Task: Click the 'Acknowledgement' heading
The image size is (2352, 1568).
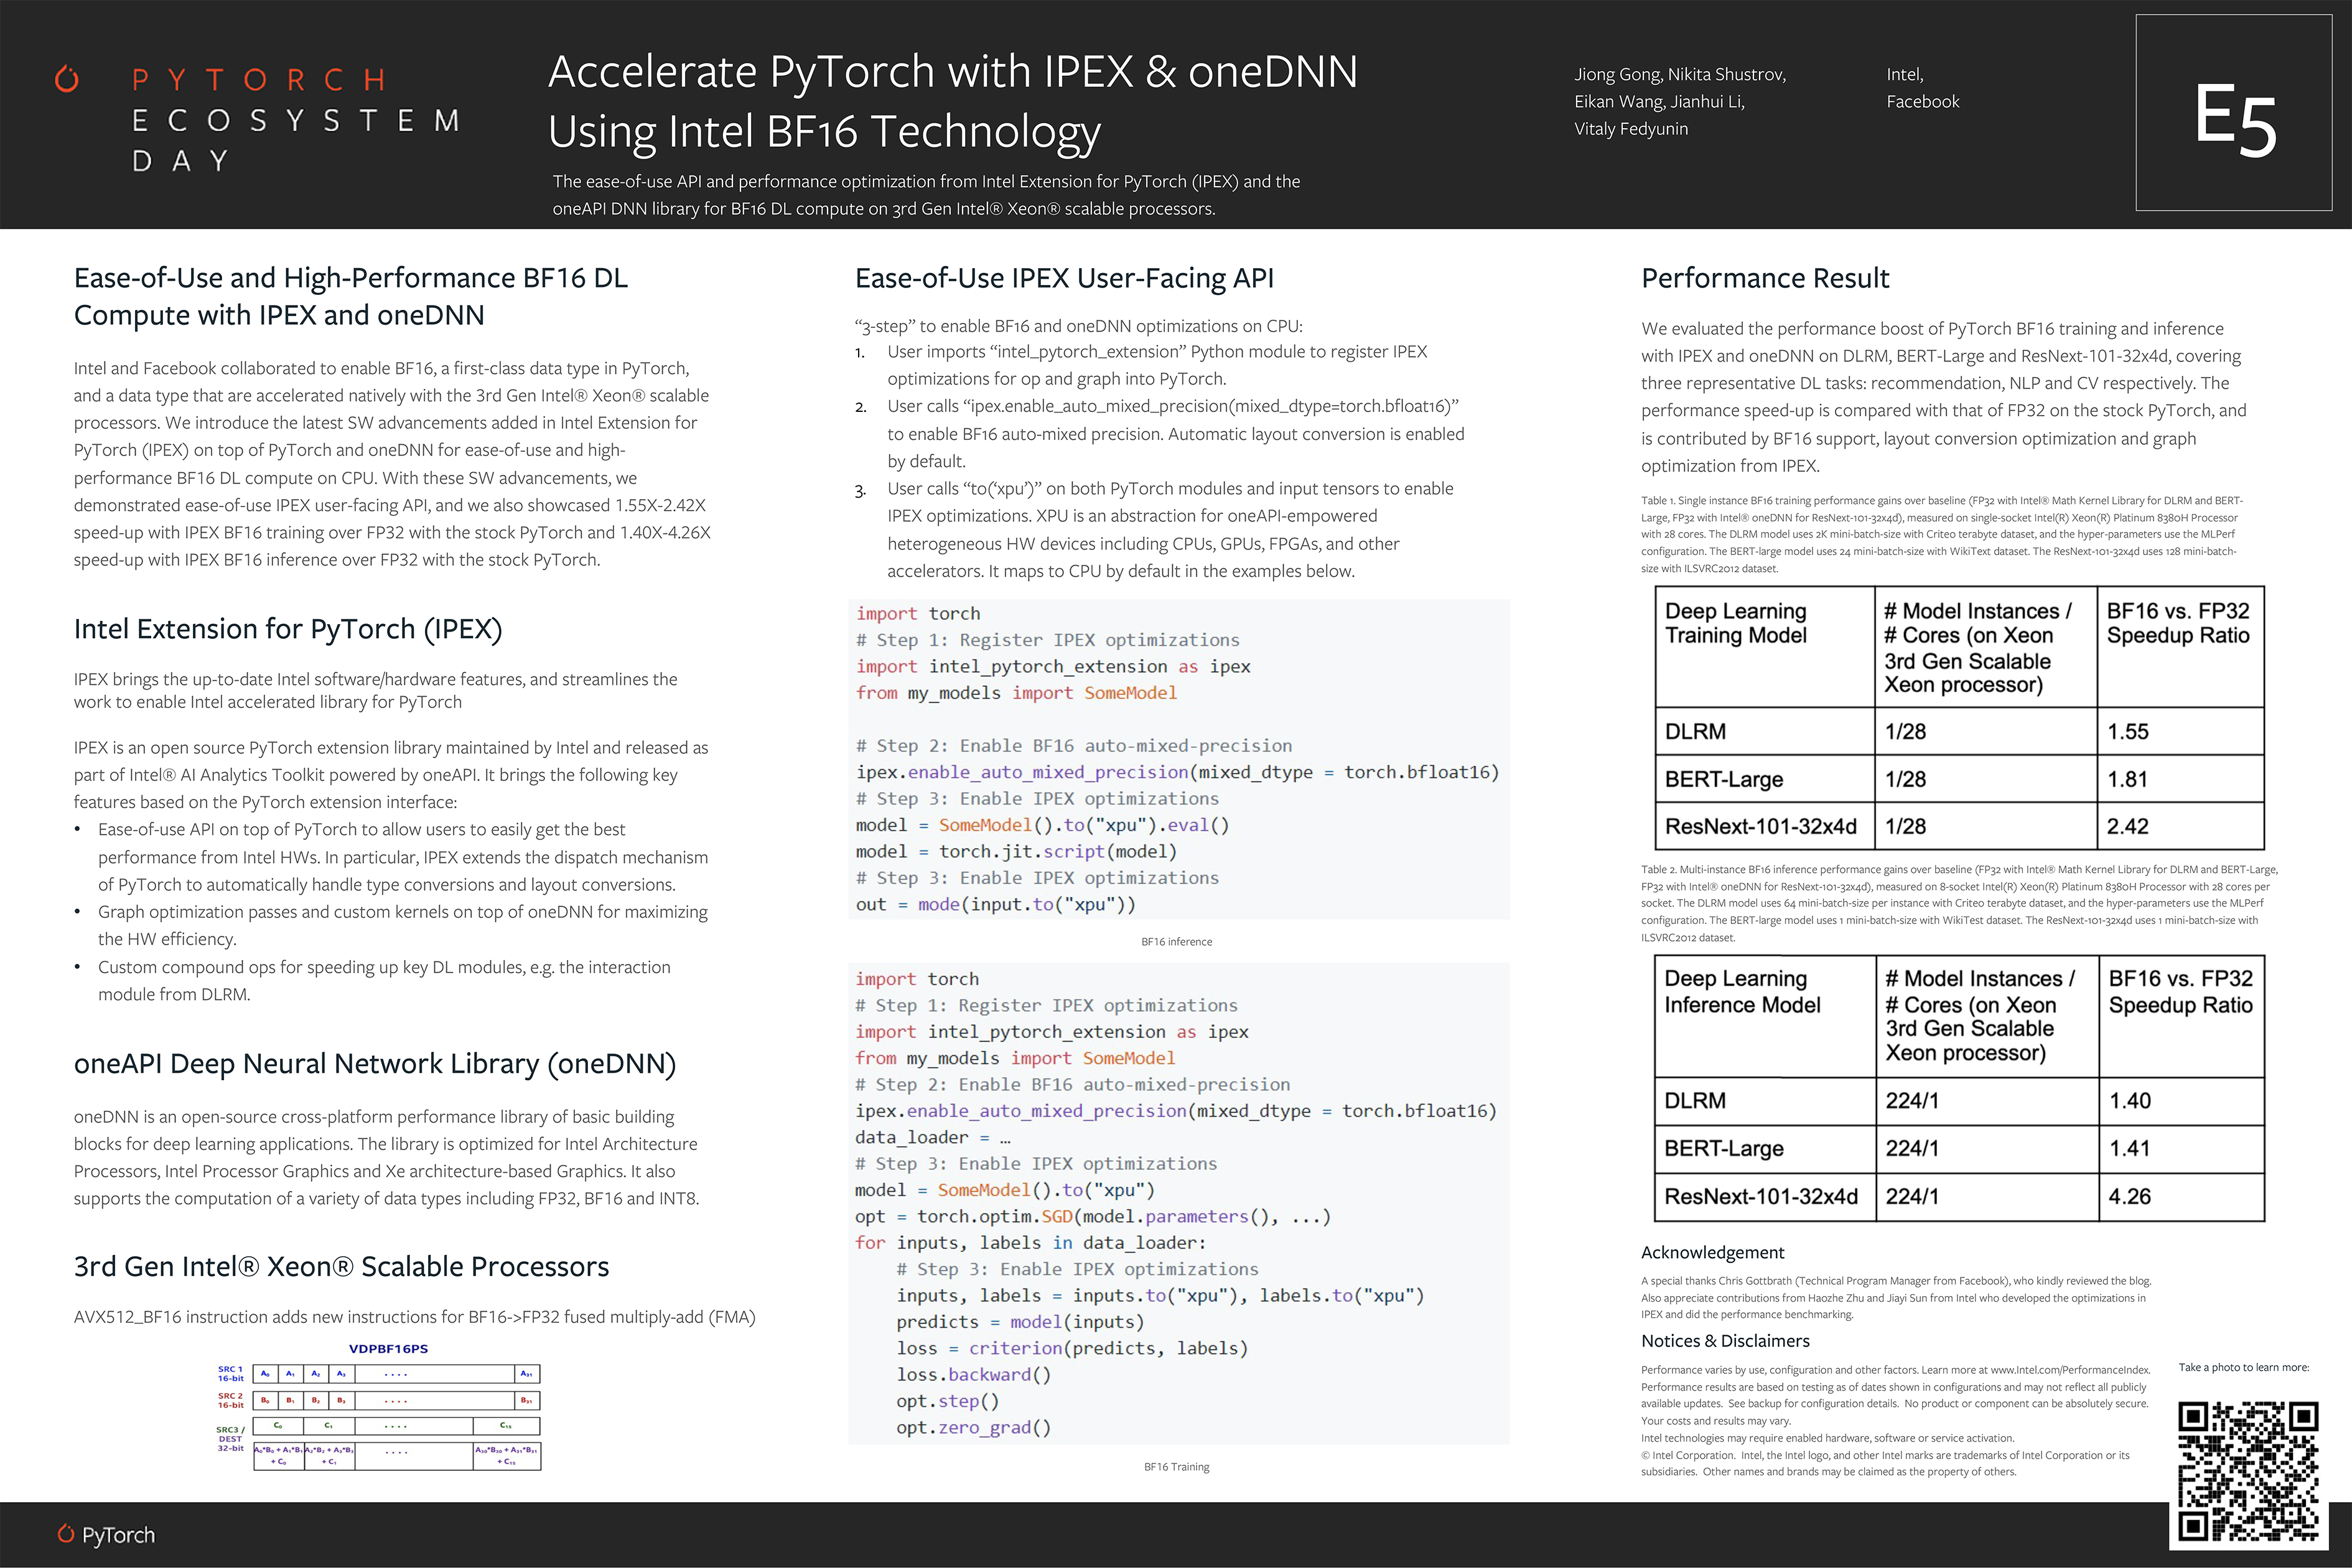Action: (1712, 1252)
